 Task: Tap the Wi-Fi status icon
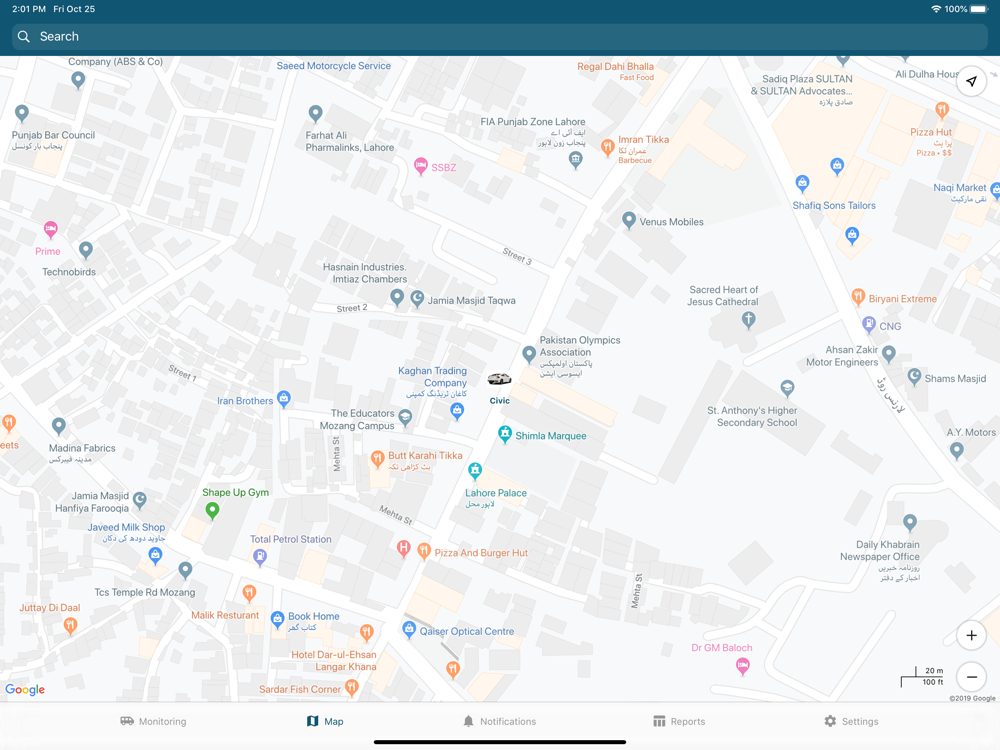[936, 9]
